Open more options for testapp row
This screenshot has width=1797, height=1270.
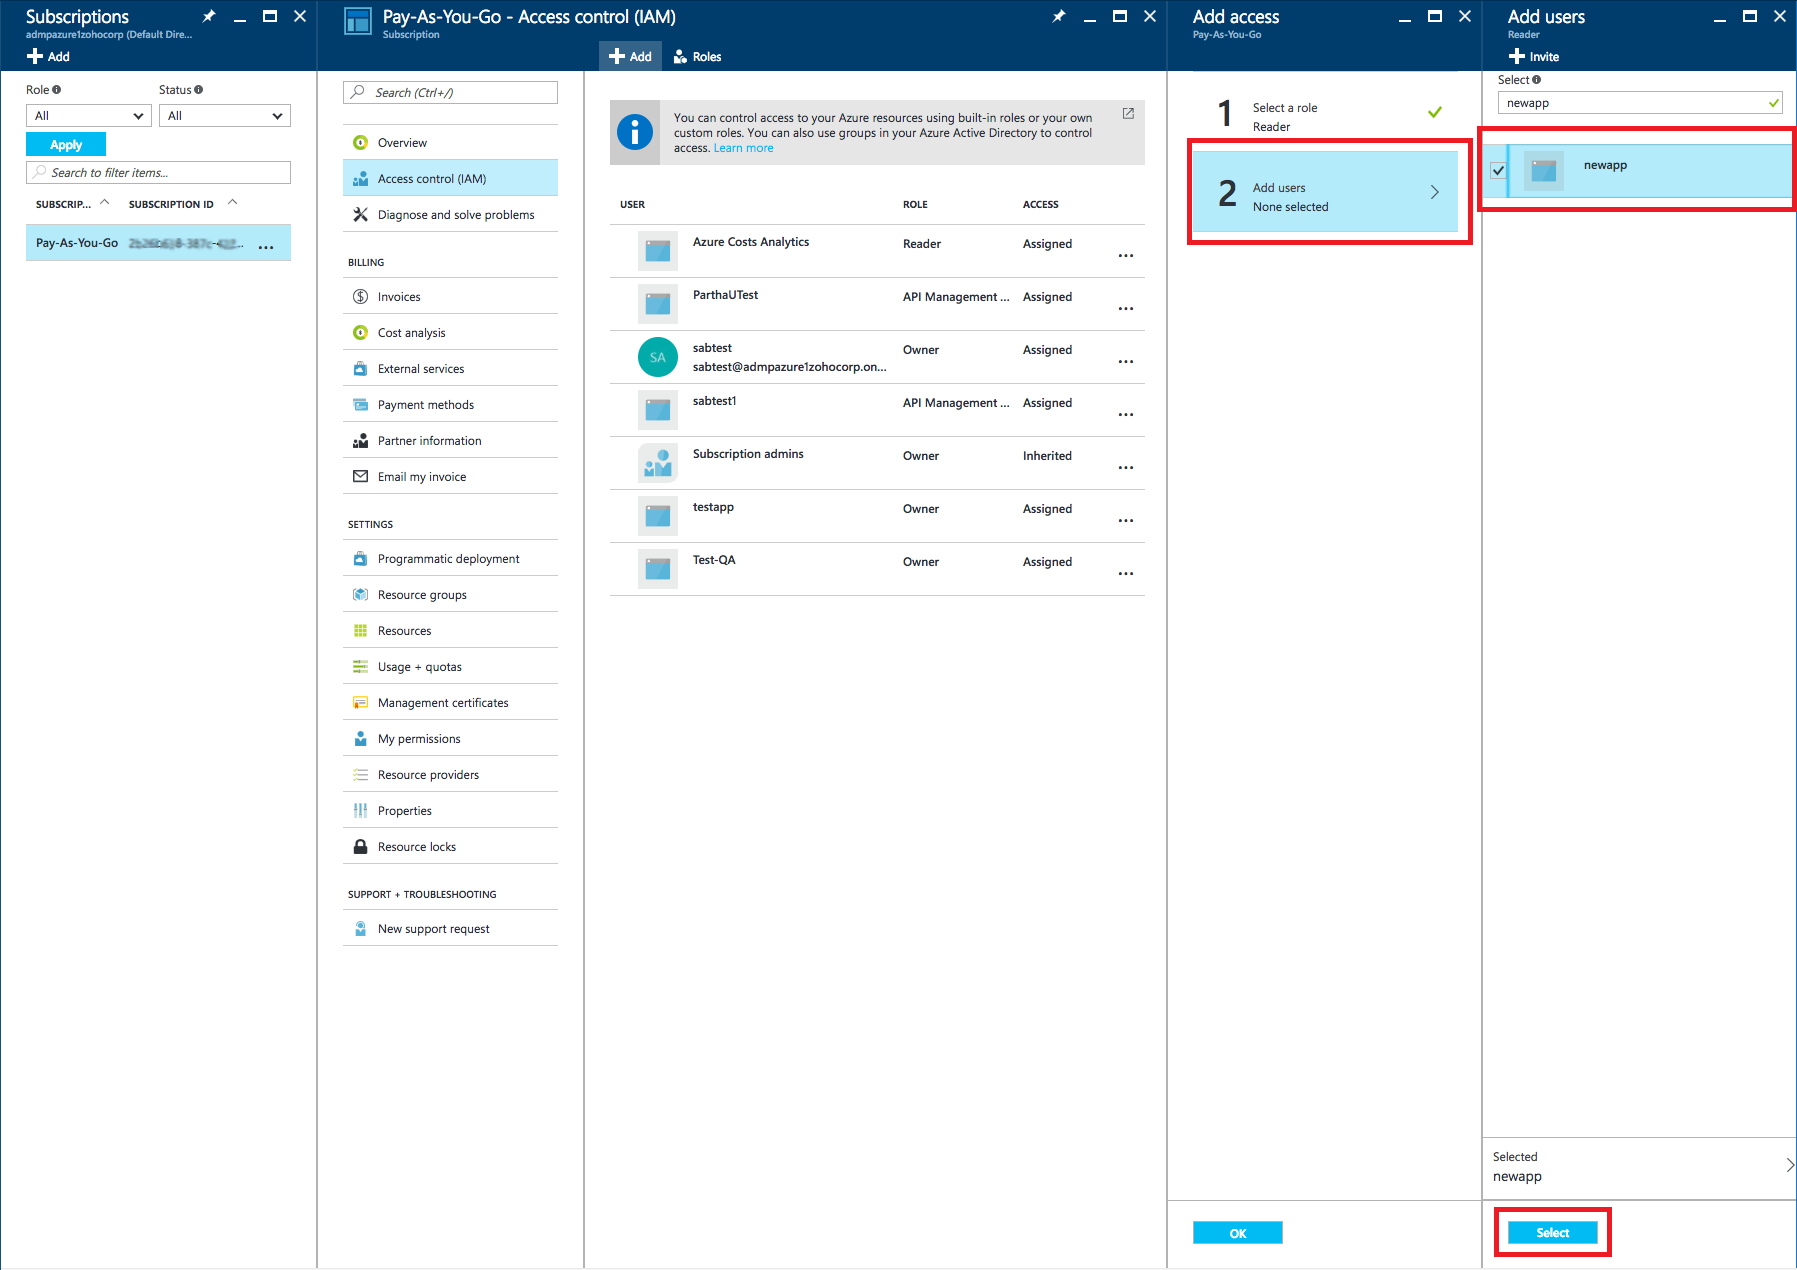pos(1126,521)
